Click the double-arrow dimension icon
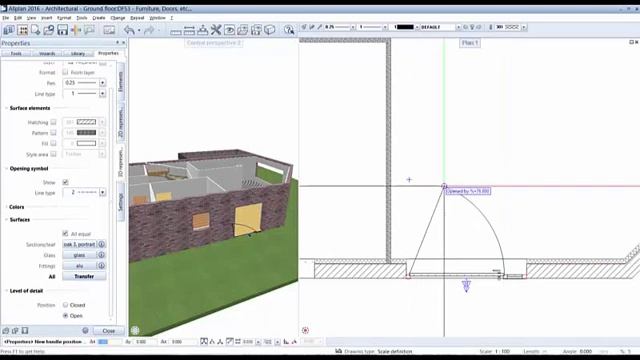This screenshot has height=360, width=640. point(189,30)
